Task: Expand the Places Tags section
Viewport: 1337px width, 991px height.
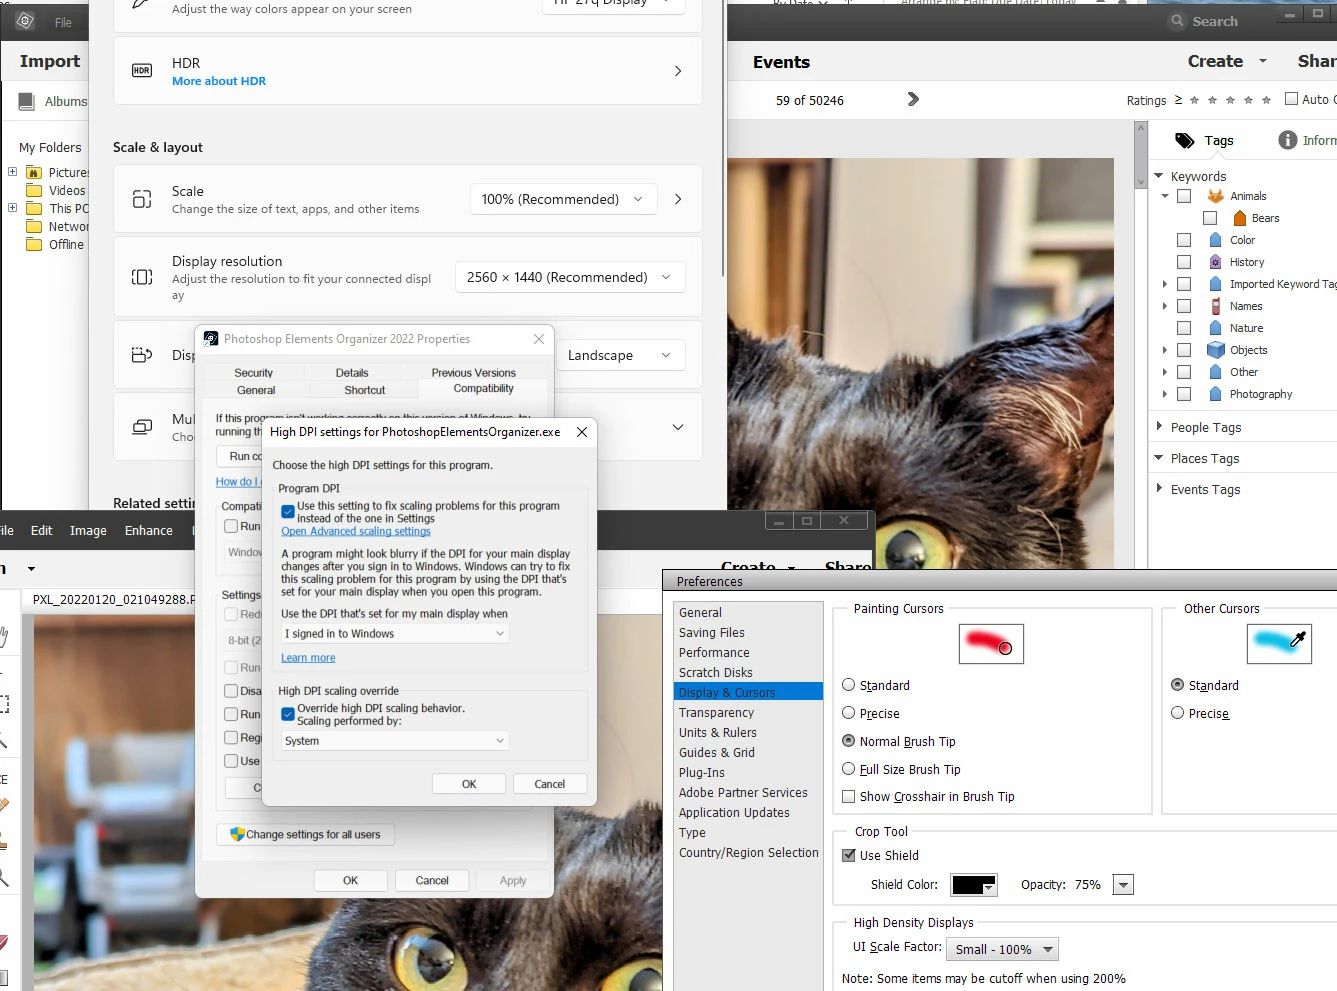Action: [x=1160, y=457]
